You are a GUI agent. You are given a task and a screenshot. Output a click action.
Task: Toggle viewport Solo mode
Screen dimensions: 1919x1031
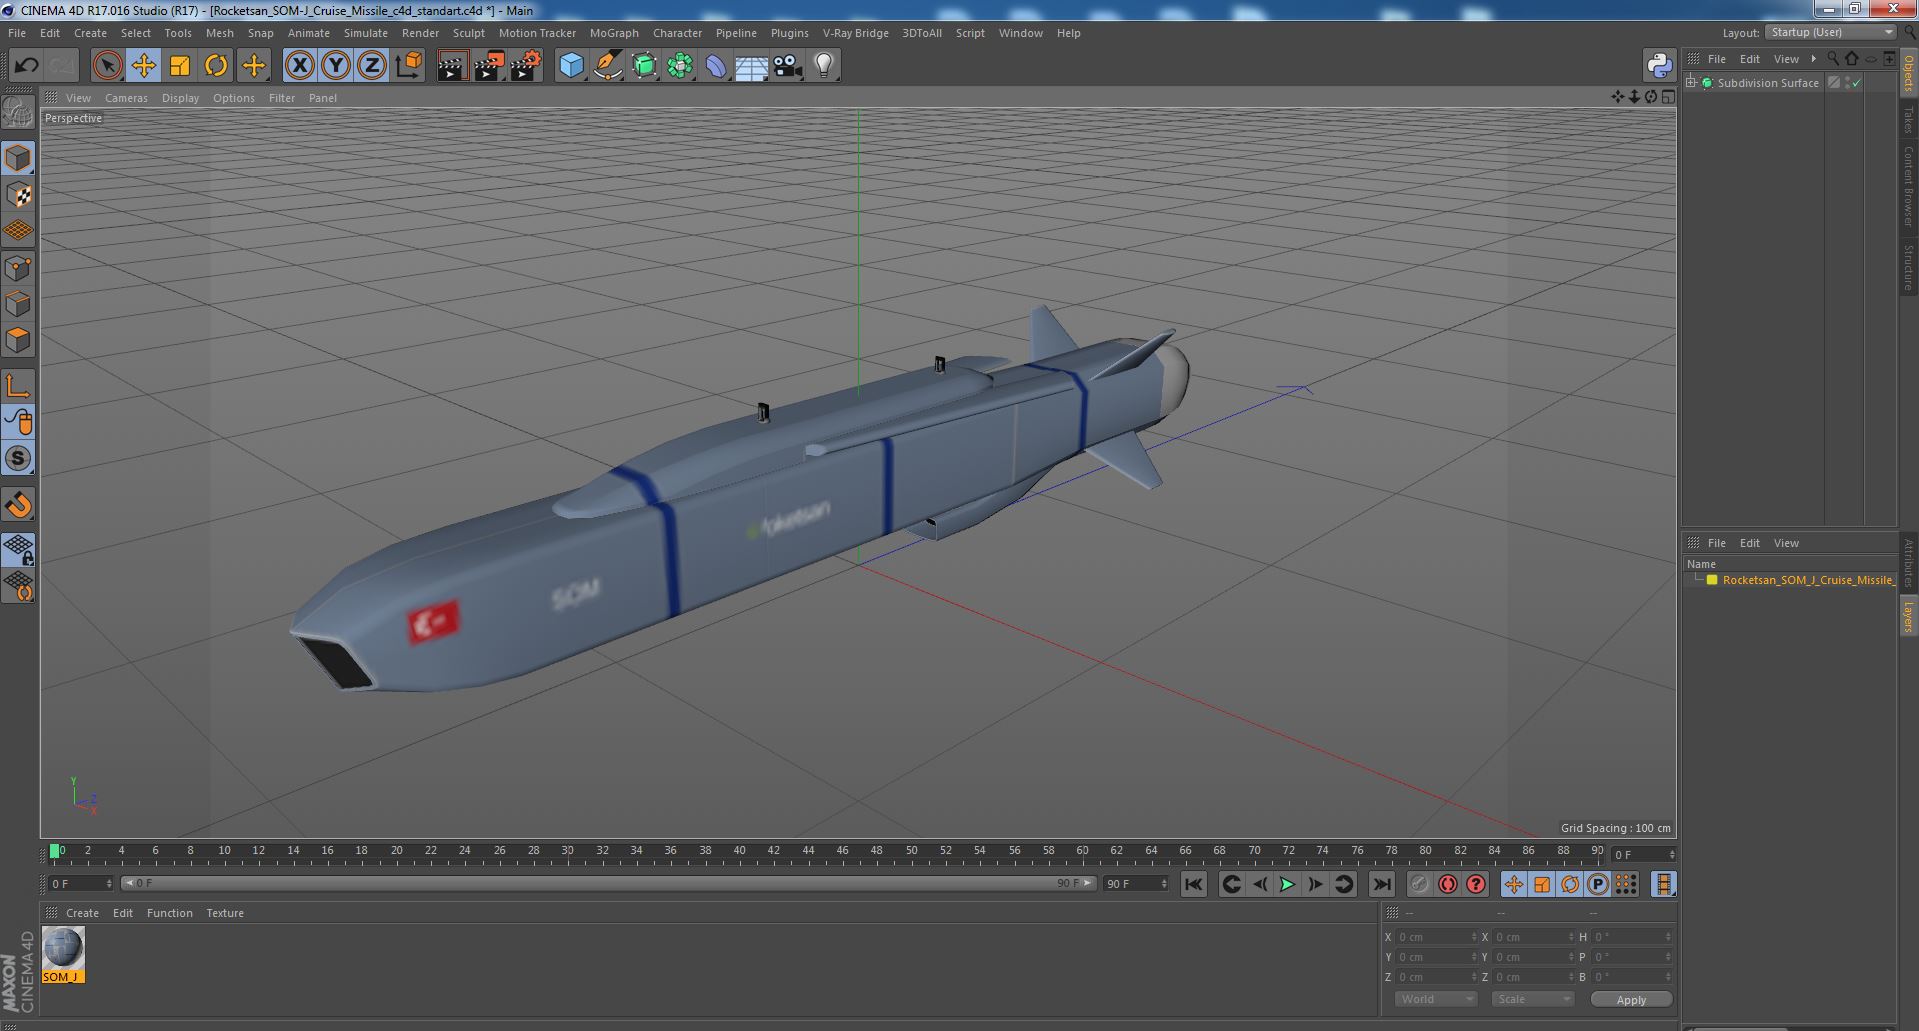[18, 459]
